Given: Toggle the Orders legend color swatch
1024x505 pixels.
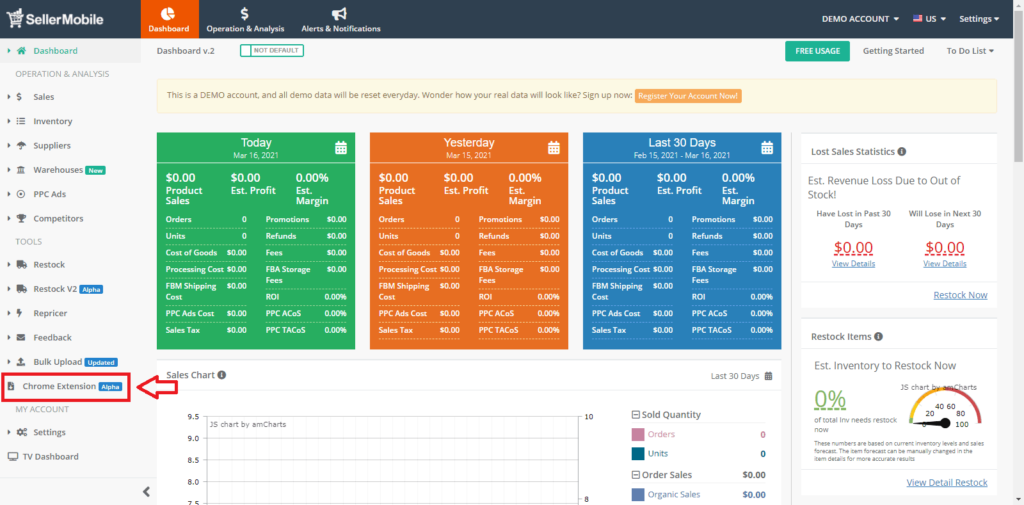Looking at the screenshot, I should (637, 434).
